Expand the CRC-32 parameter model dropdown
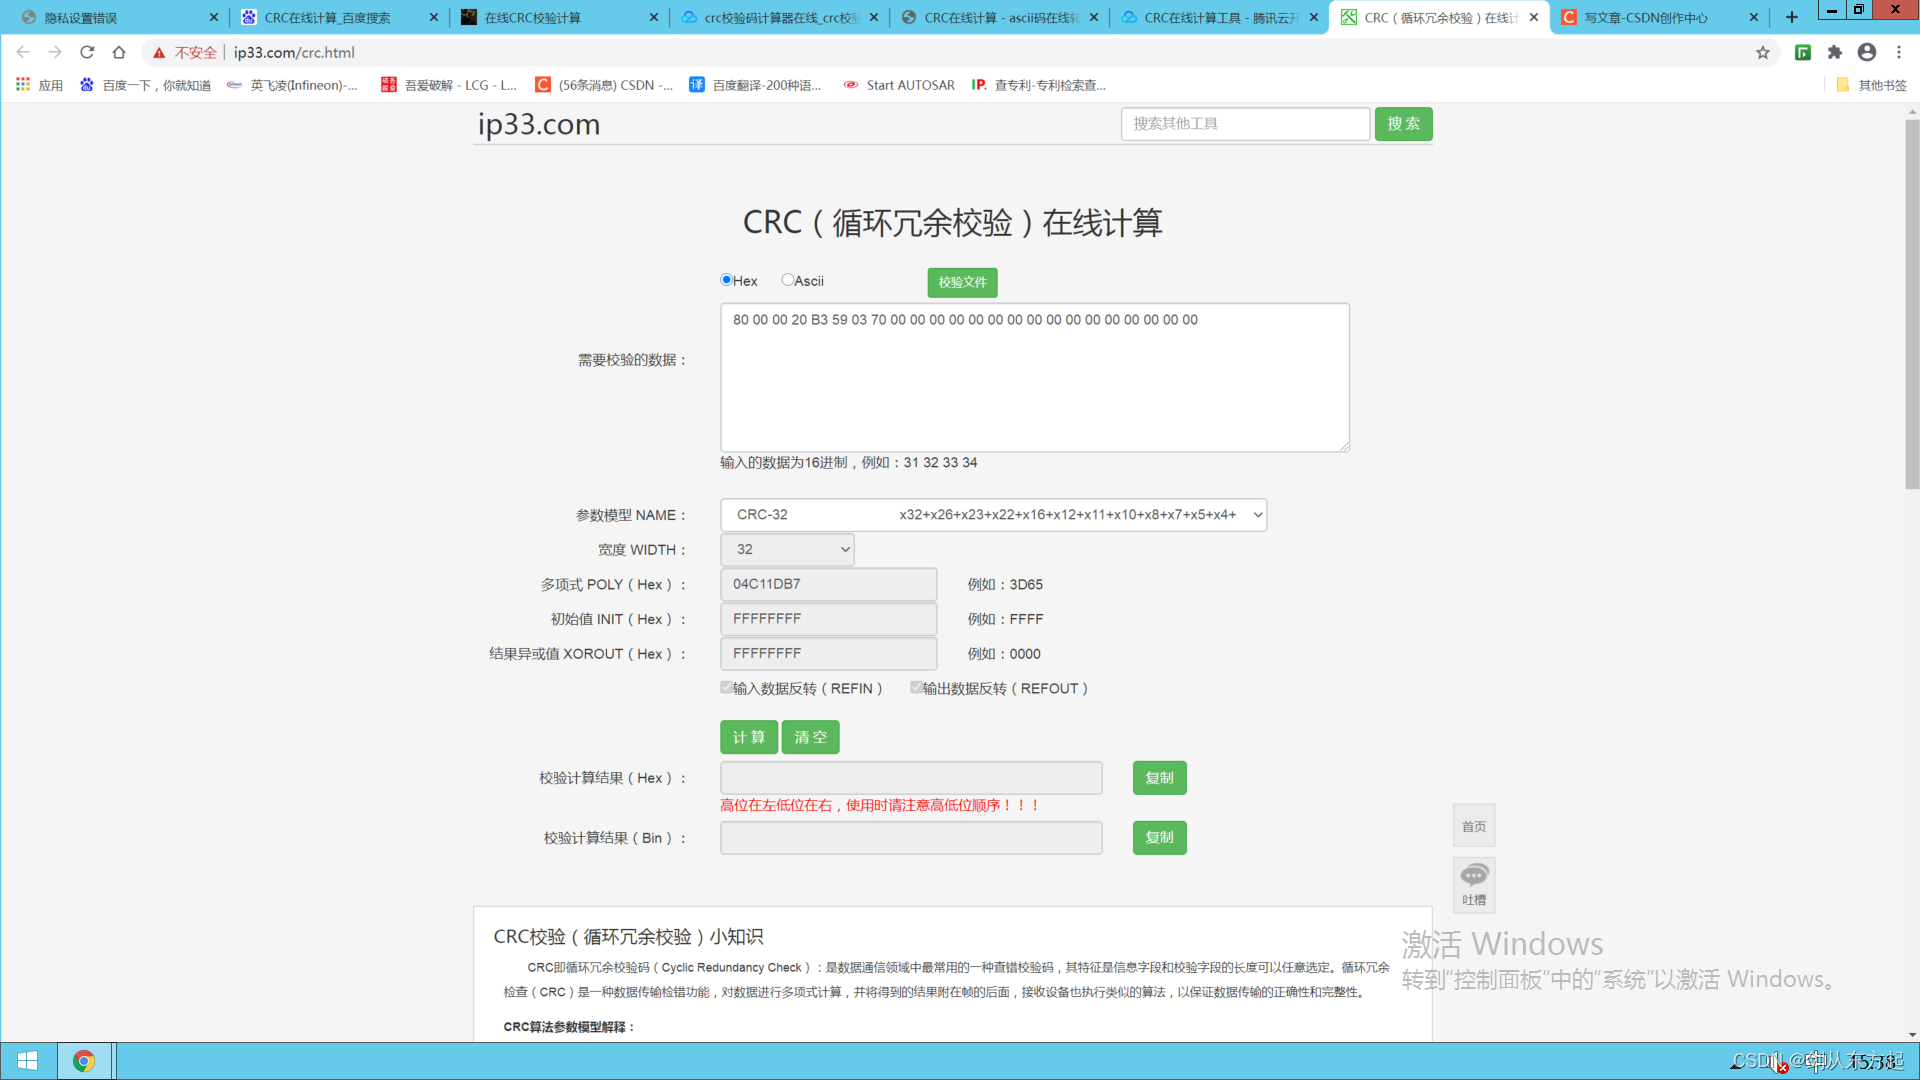The width and height of the screenshot is (1920, 1080). coord(993,515)
